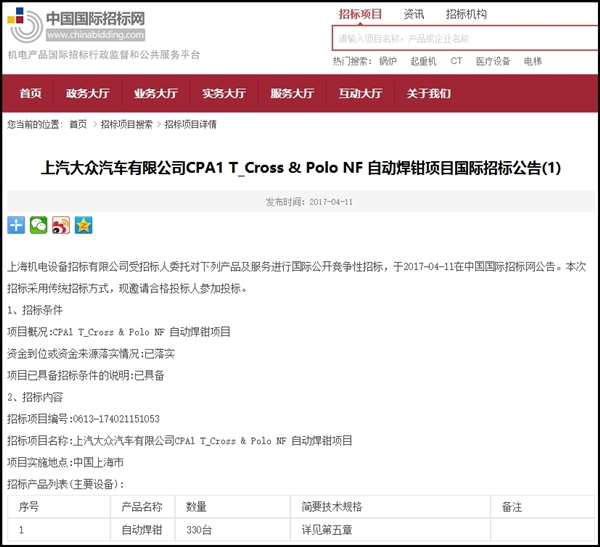Click hot search keyword 医疗设备
The width and height of the screenshot is (600, 547).
492,61
